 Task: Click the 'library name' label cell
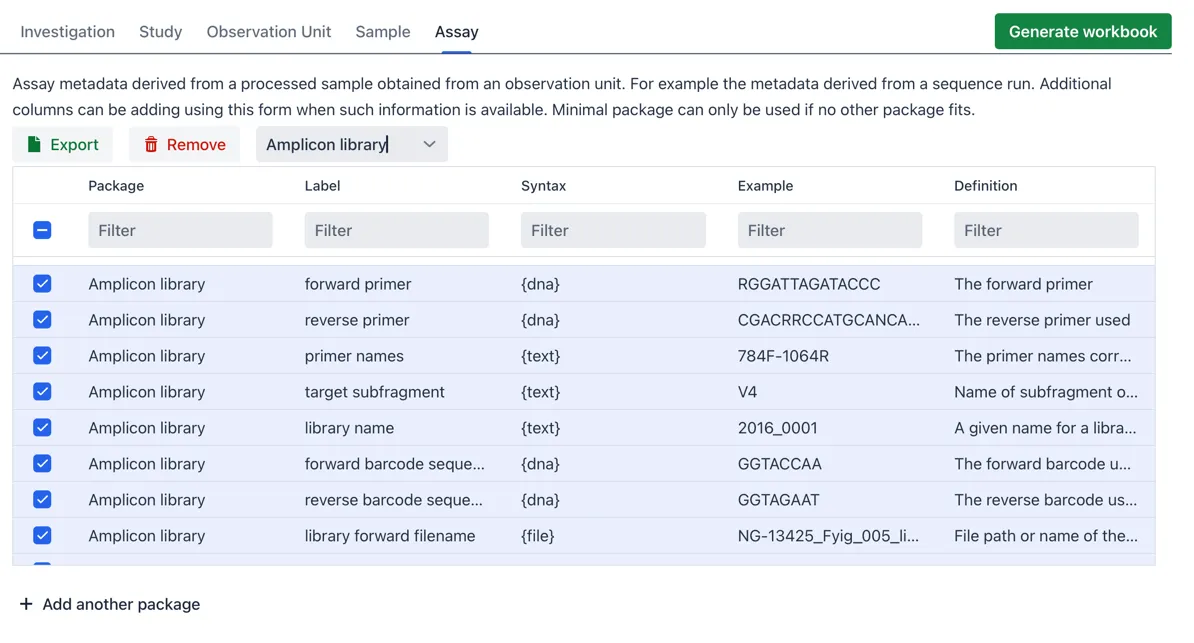point(350,428)
